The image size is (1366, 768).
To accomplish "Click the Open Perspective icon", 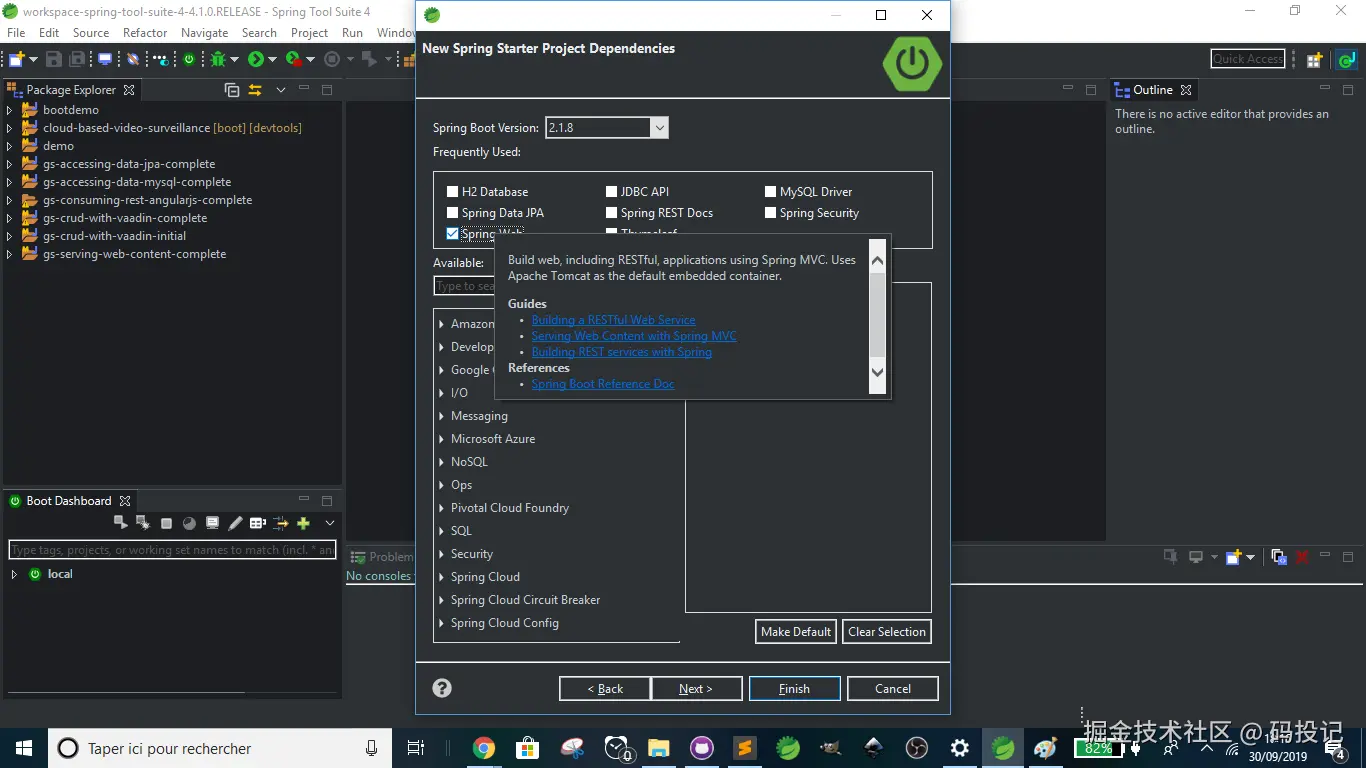I will coord(1314,60).
